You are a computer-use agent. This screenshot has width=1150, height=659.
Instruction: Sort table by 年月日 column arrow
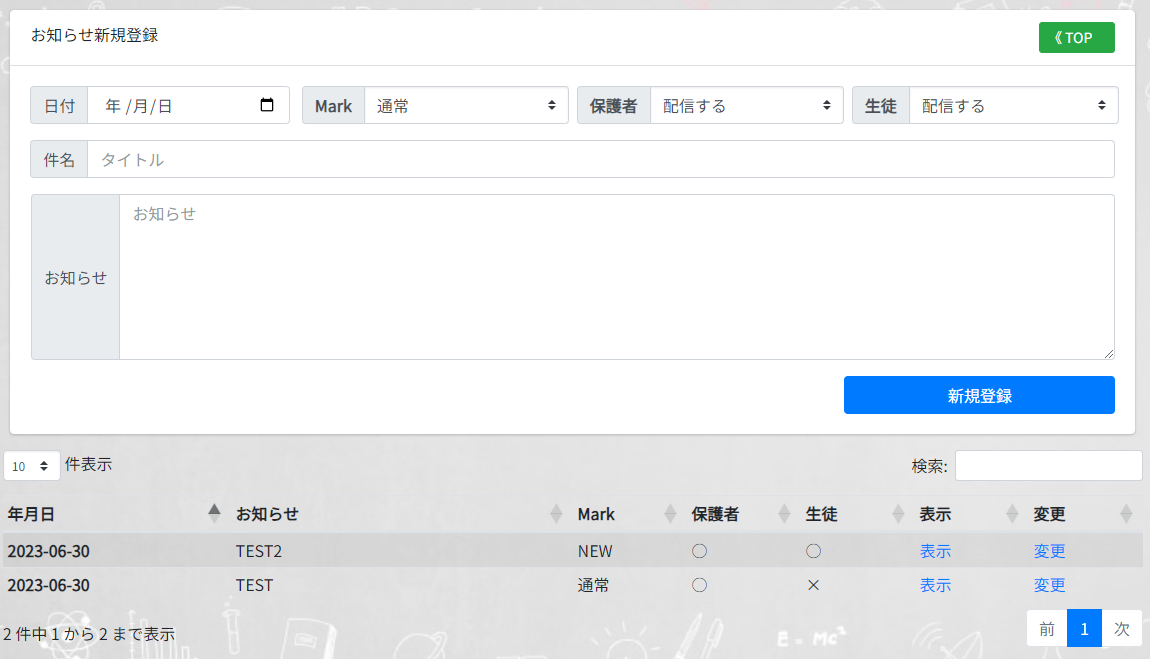[x=214, y=514]
